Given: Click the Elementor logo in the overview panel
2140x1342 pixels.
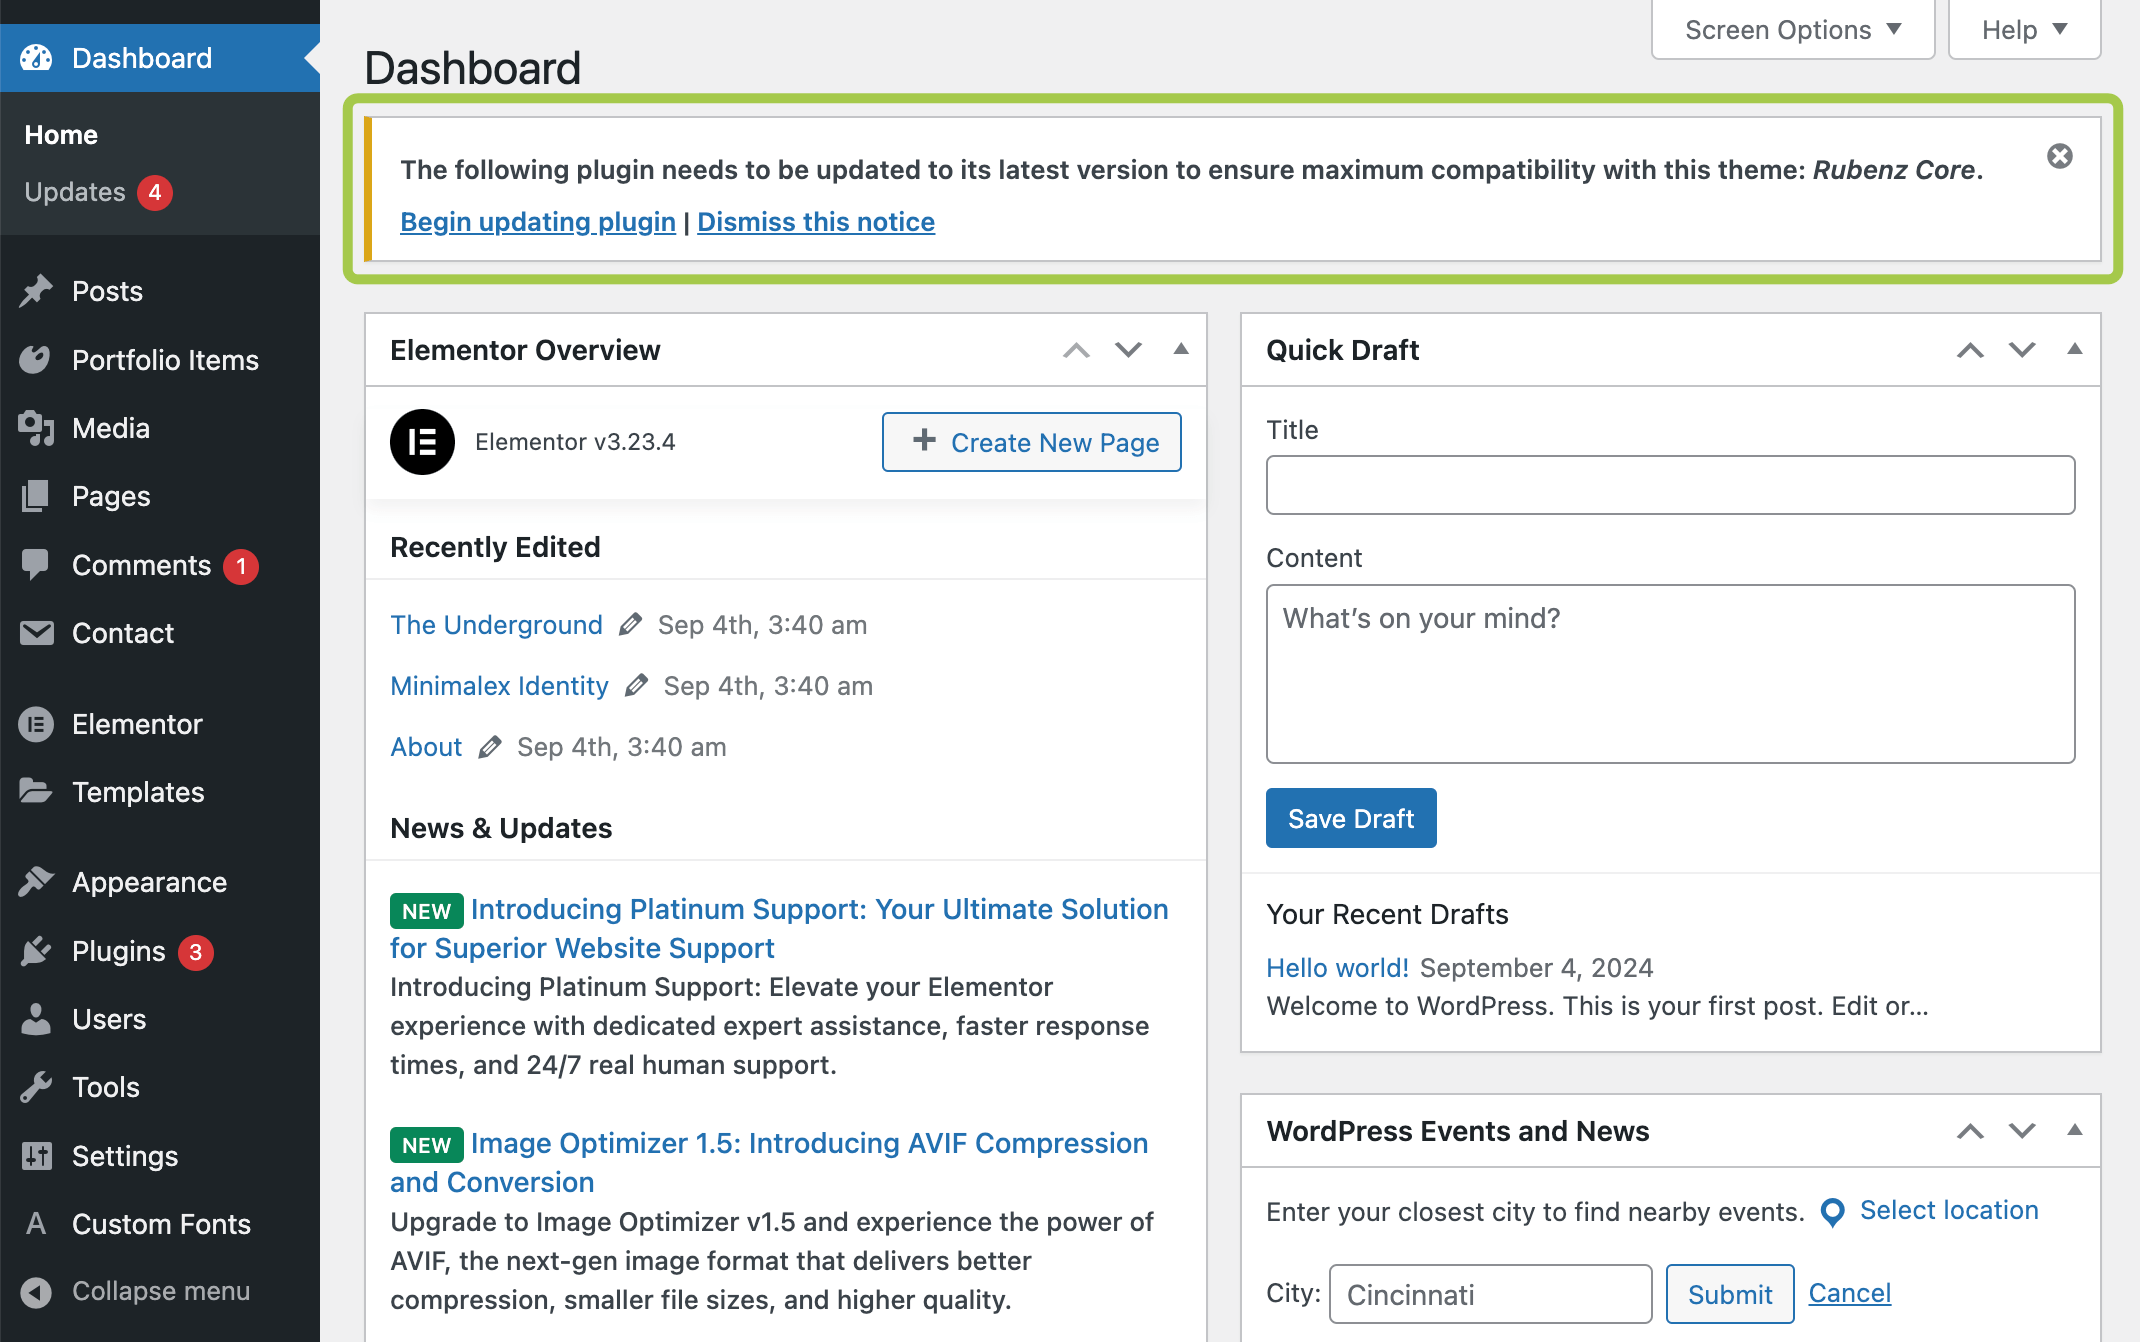Looking at the screenshot, I should [422, 442].
